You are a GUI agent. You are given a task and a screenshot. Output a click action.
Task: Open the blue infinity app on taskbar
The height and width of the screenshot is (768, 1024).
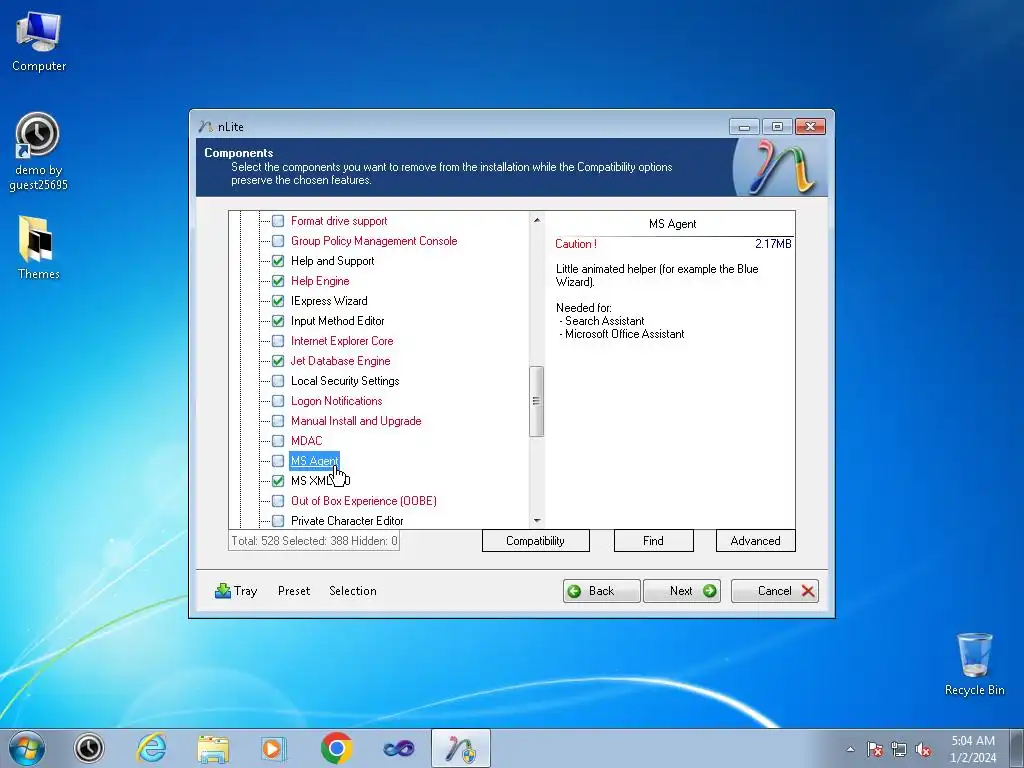[x=398, y=748]
